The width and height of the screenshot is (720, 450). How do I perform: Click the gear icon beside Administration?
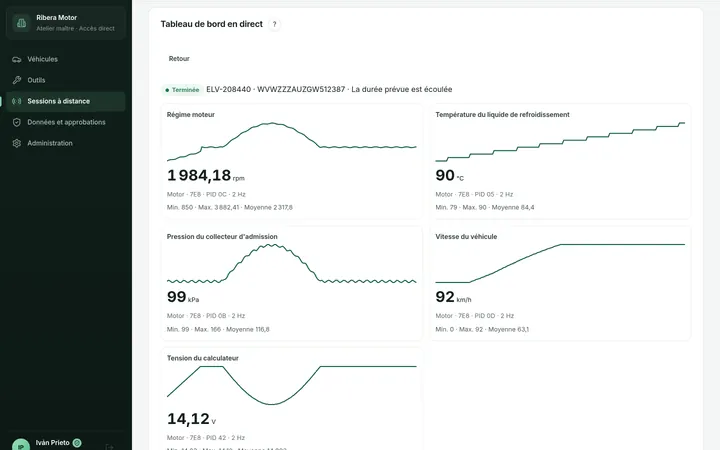coord(17,143)
